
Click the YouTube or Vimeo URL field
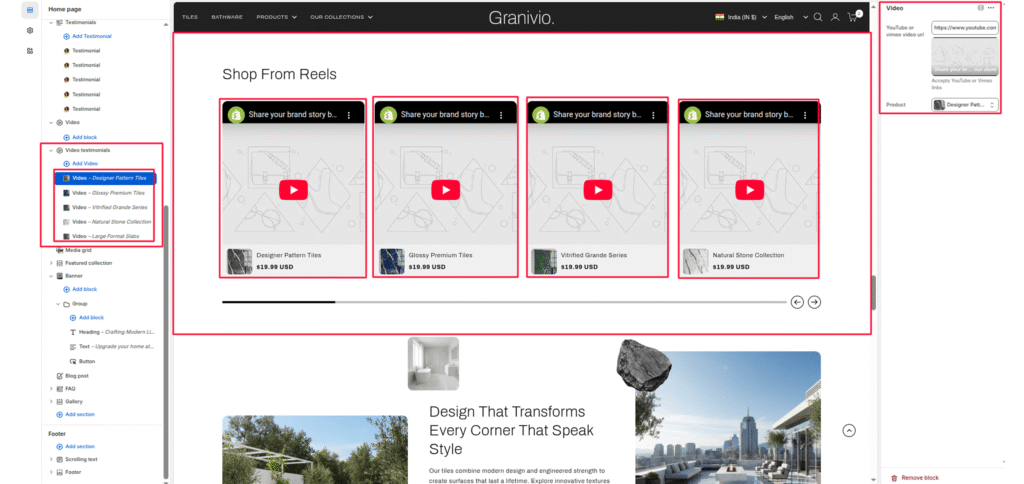click(964, 28)
